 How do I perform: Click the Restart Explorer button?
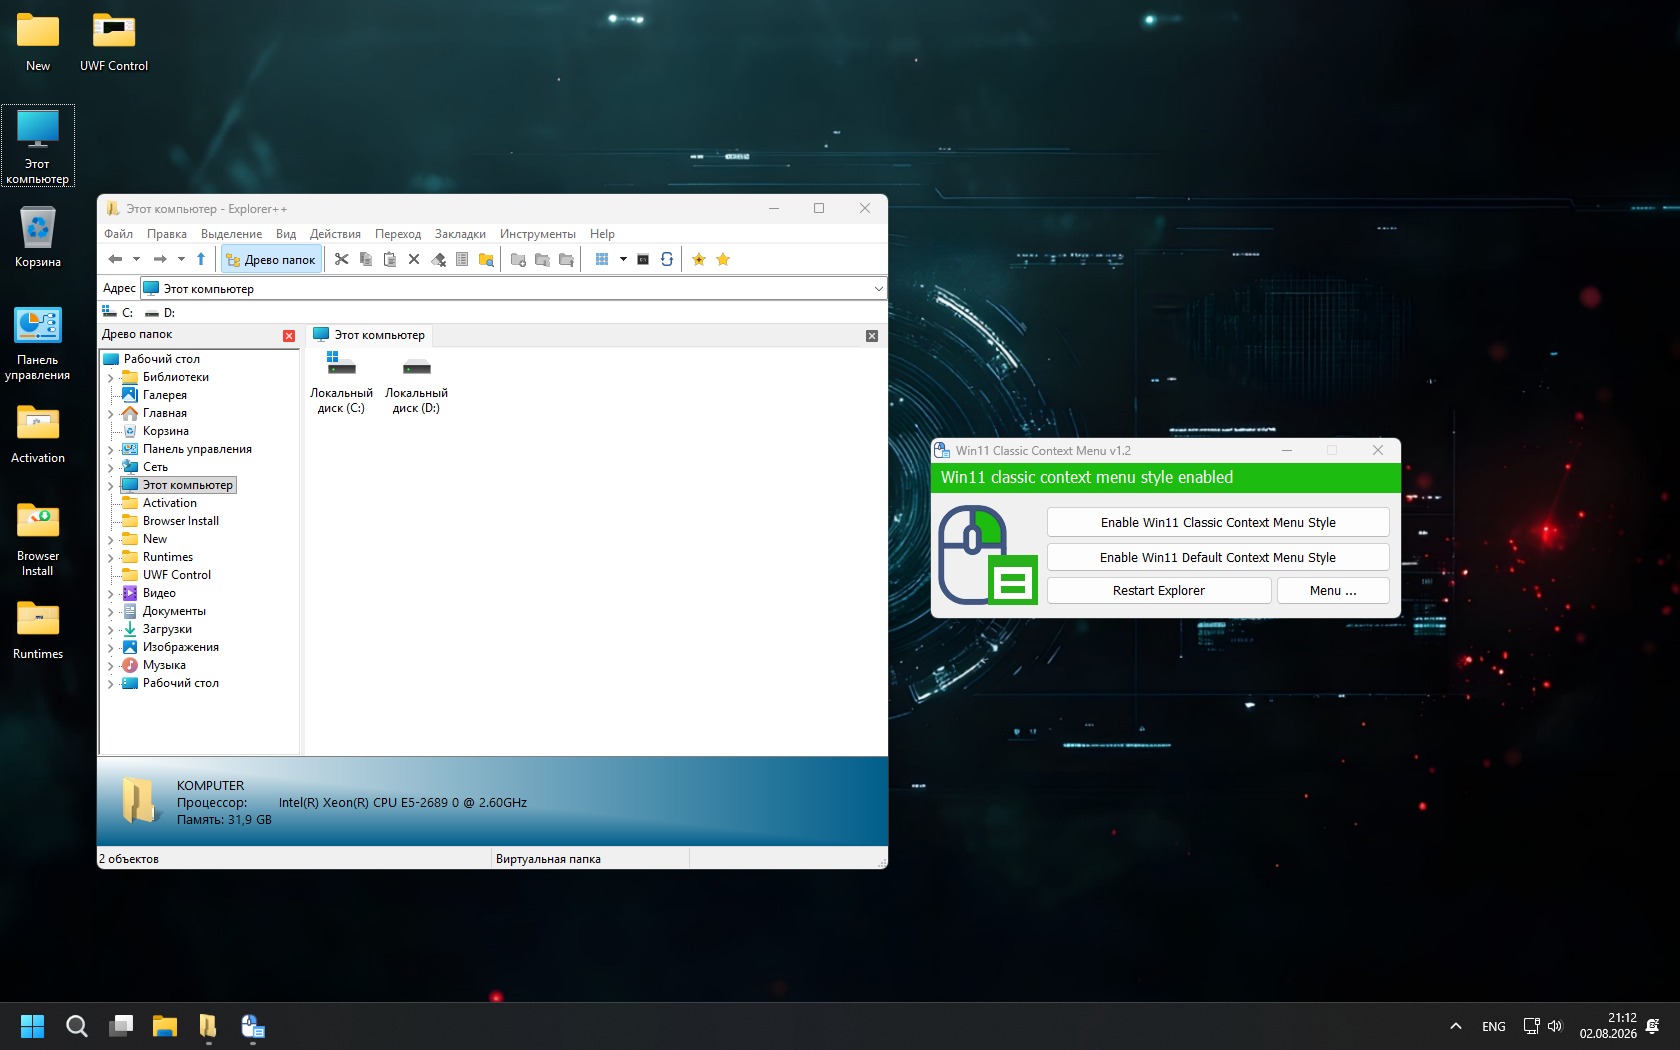point(1159,591)
